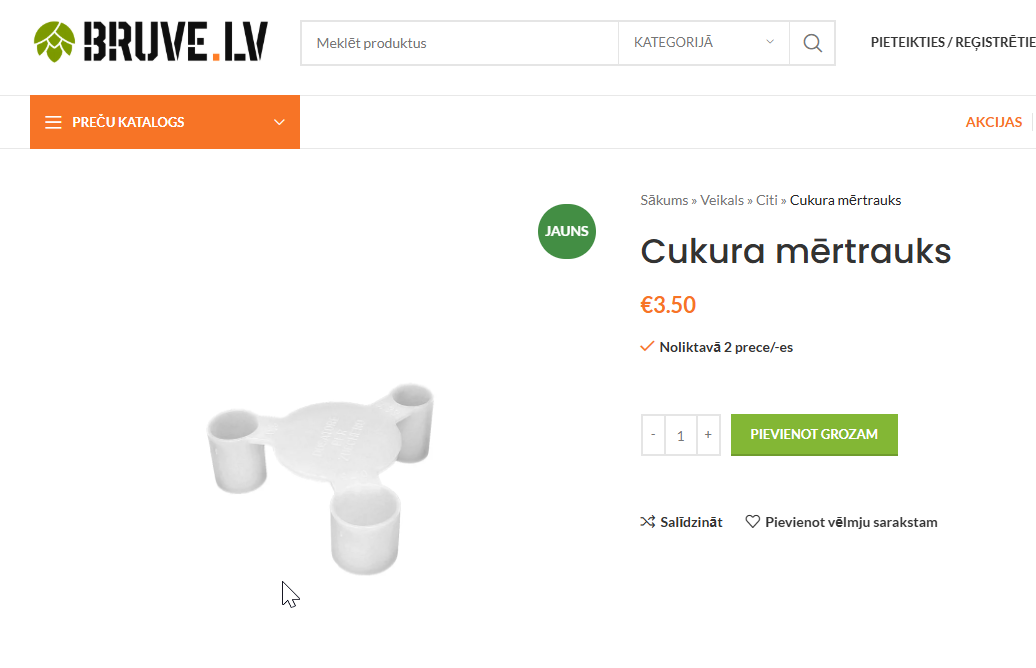This screenshot has width=1036, height=668.
Task: Open Pieteikties / Reģistrēties
Action: point(953,42)
